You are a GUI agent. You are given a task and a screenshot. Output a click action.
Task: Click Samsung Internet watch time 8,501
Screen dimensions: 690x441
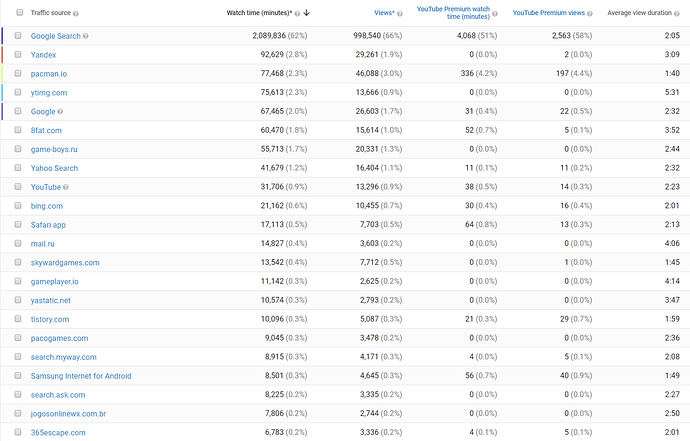click(274, 376)
